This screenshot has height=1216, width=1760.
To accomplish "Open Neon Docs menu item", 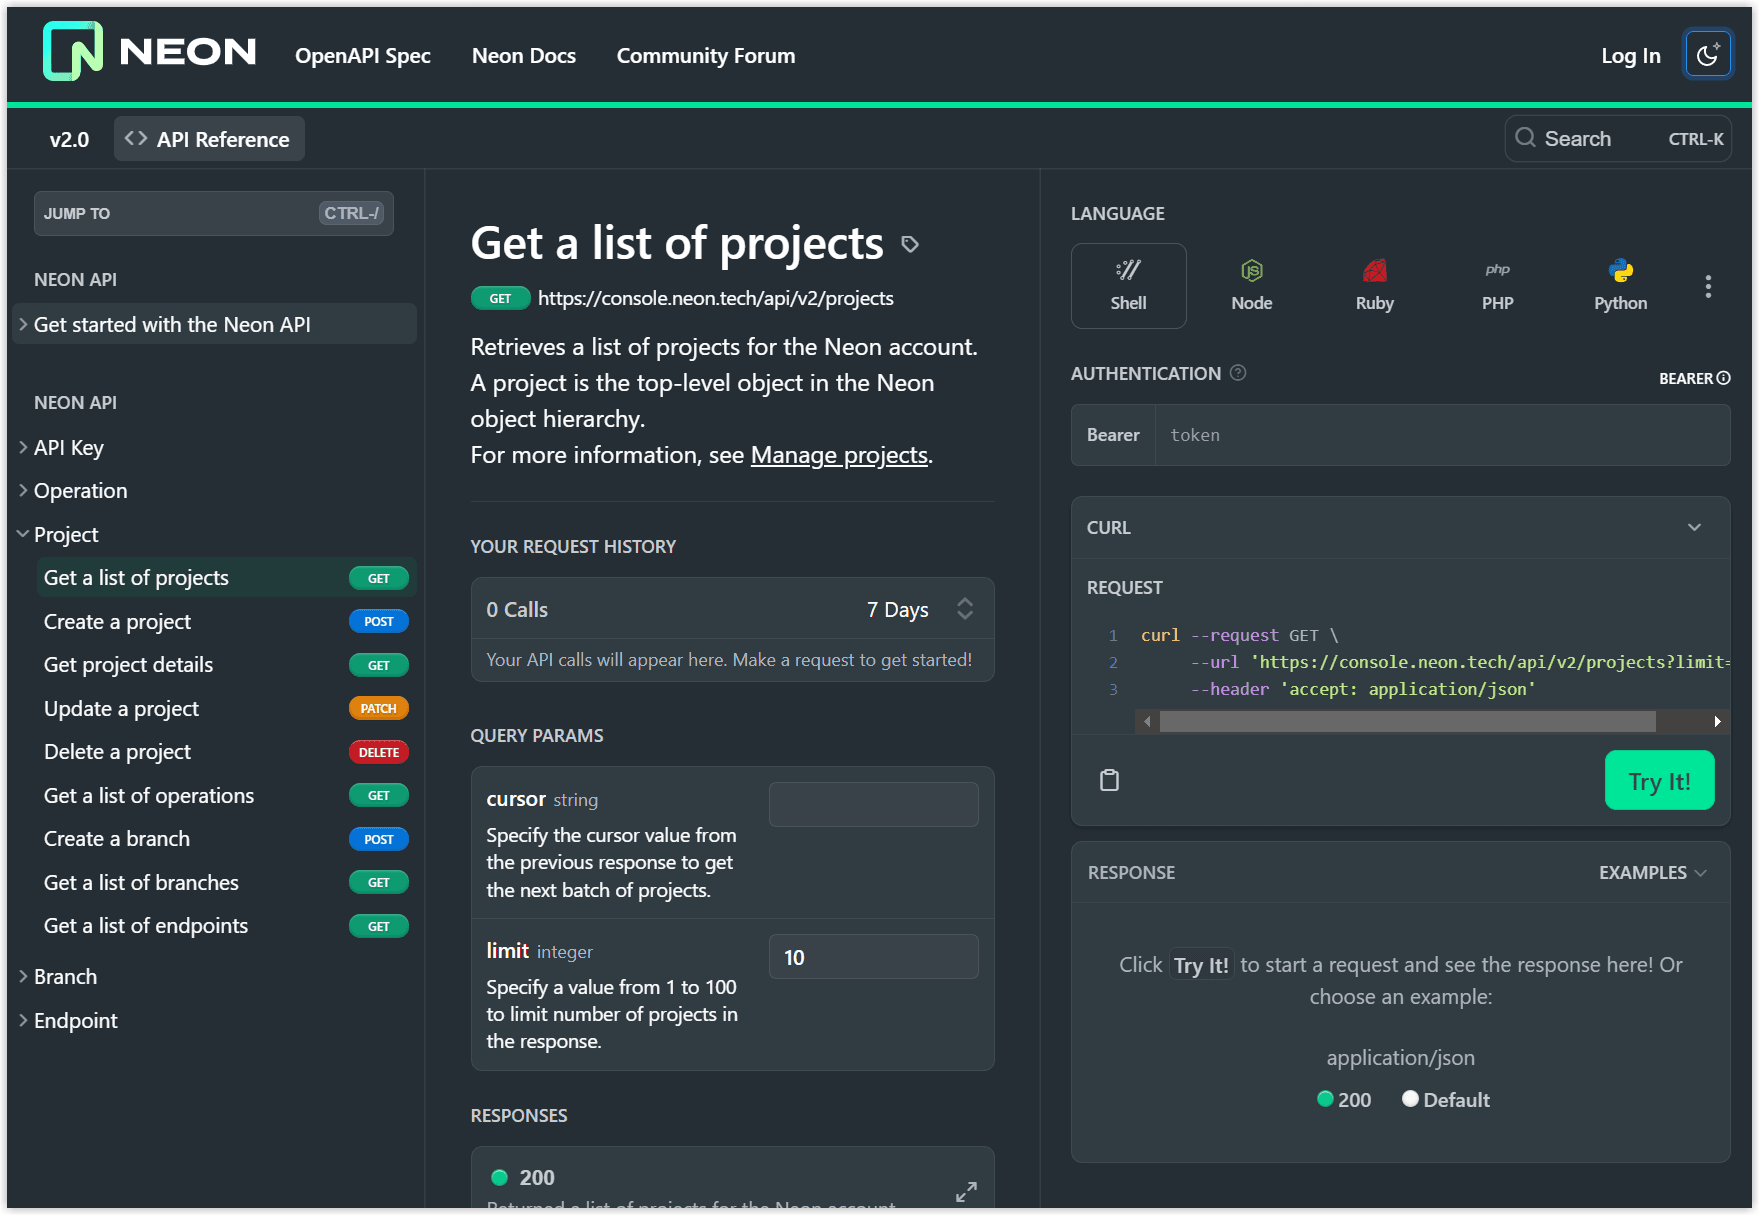I will [x=524, y=56].
